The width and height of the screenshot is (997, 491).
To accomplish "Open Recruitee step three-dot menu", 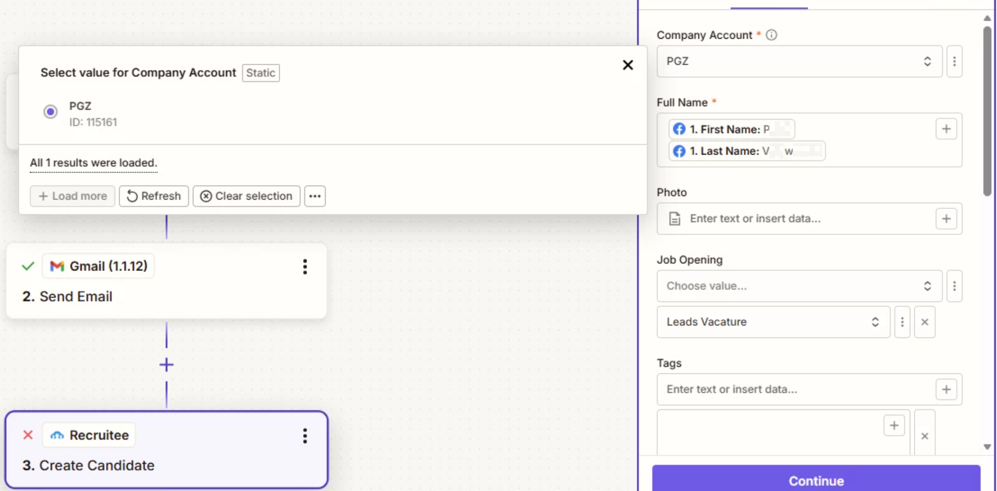I will tap(305, 436).
